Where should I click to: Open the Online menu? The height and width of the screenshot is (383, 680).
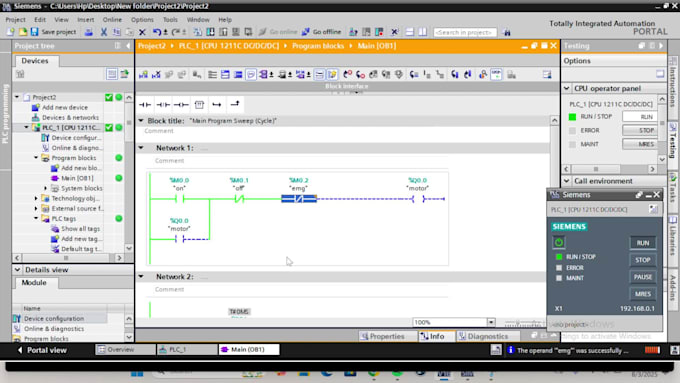click(x=112, y=20)
